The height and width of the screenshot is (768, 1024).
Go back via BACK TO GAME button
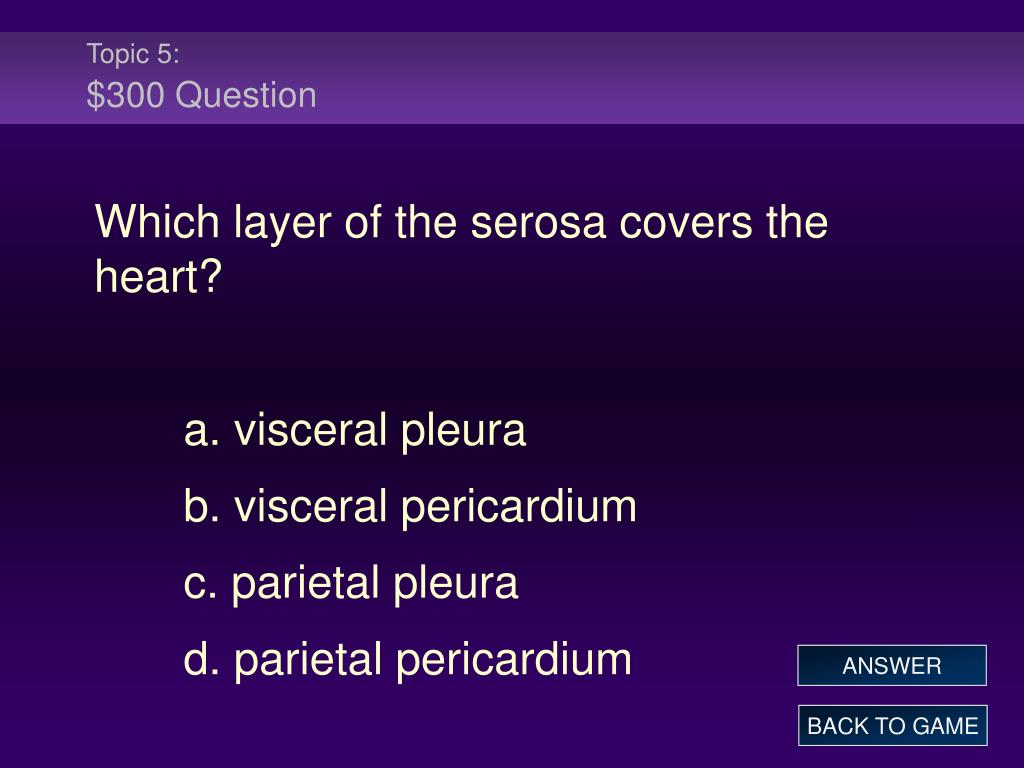(x=892, y=726)
